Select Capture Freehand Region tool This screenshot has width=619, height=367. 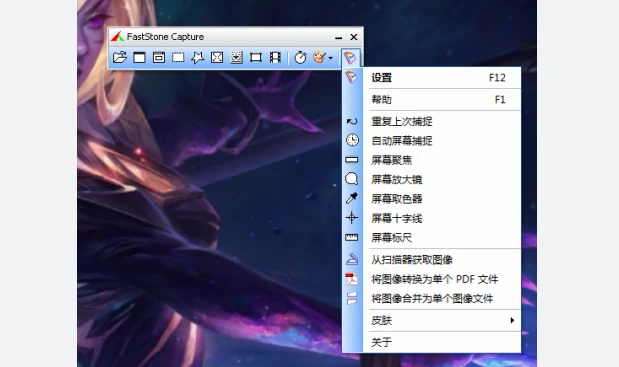click(197, 58)
